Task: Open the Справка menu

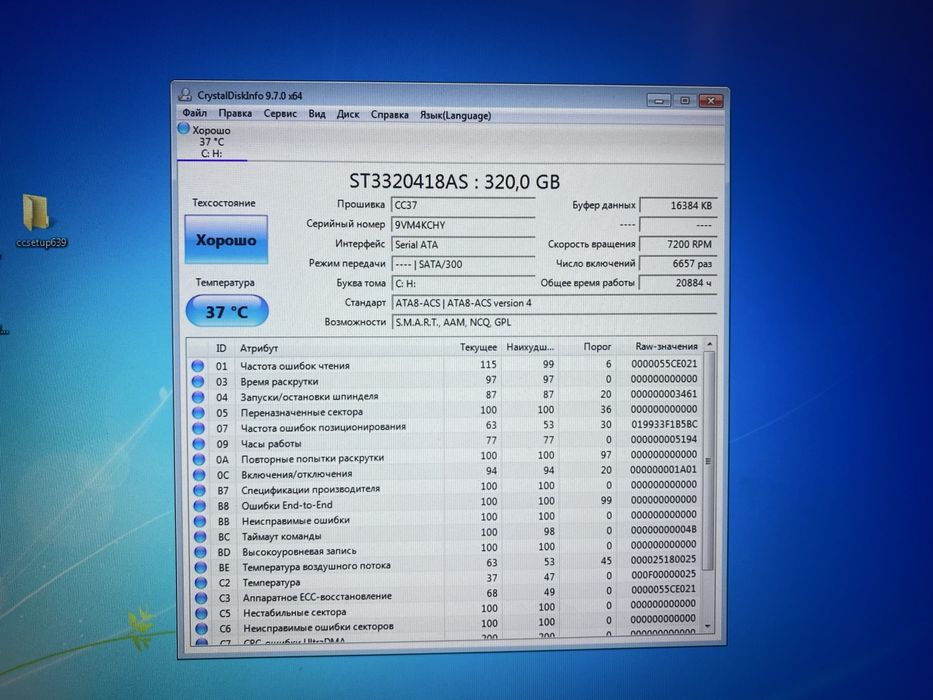Action: coord(389,115)
